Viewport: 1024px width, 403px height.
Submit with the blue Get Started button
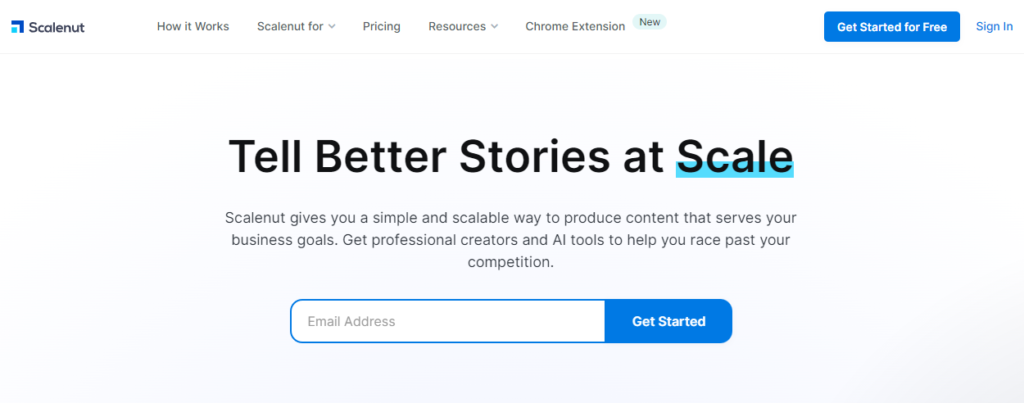[x=668, y=321]
